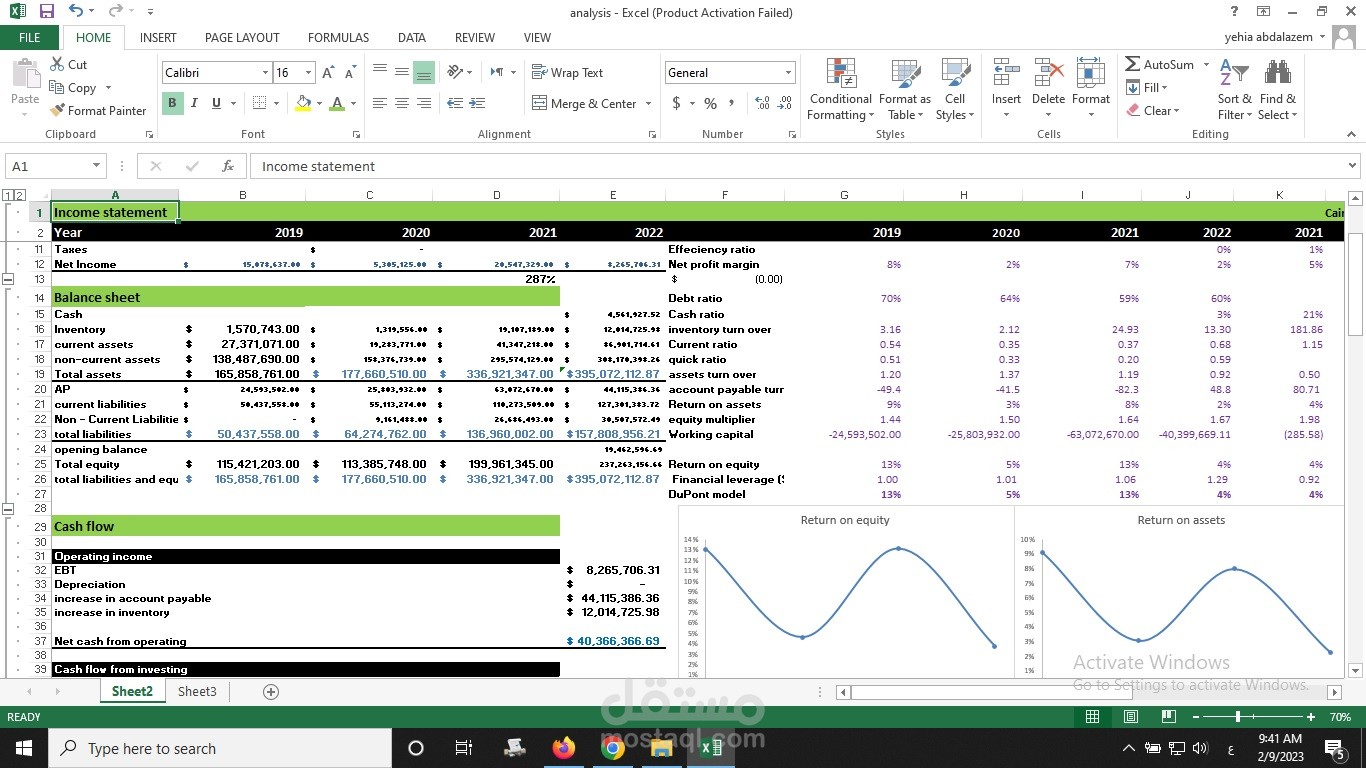The width and height of the screenshot is (1366, 768).
Task: Click Merge & Center button
Action: tap(584, 103)
